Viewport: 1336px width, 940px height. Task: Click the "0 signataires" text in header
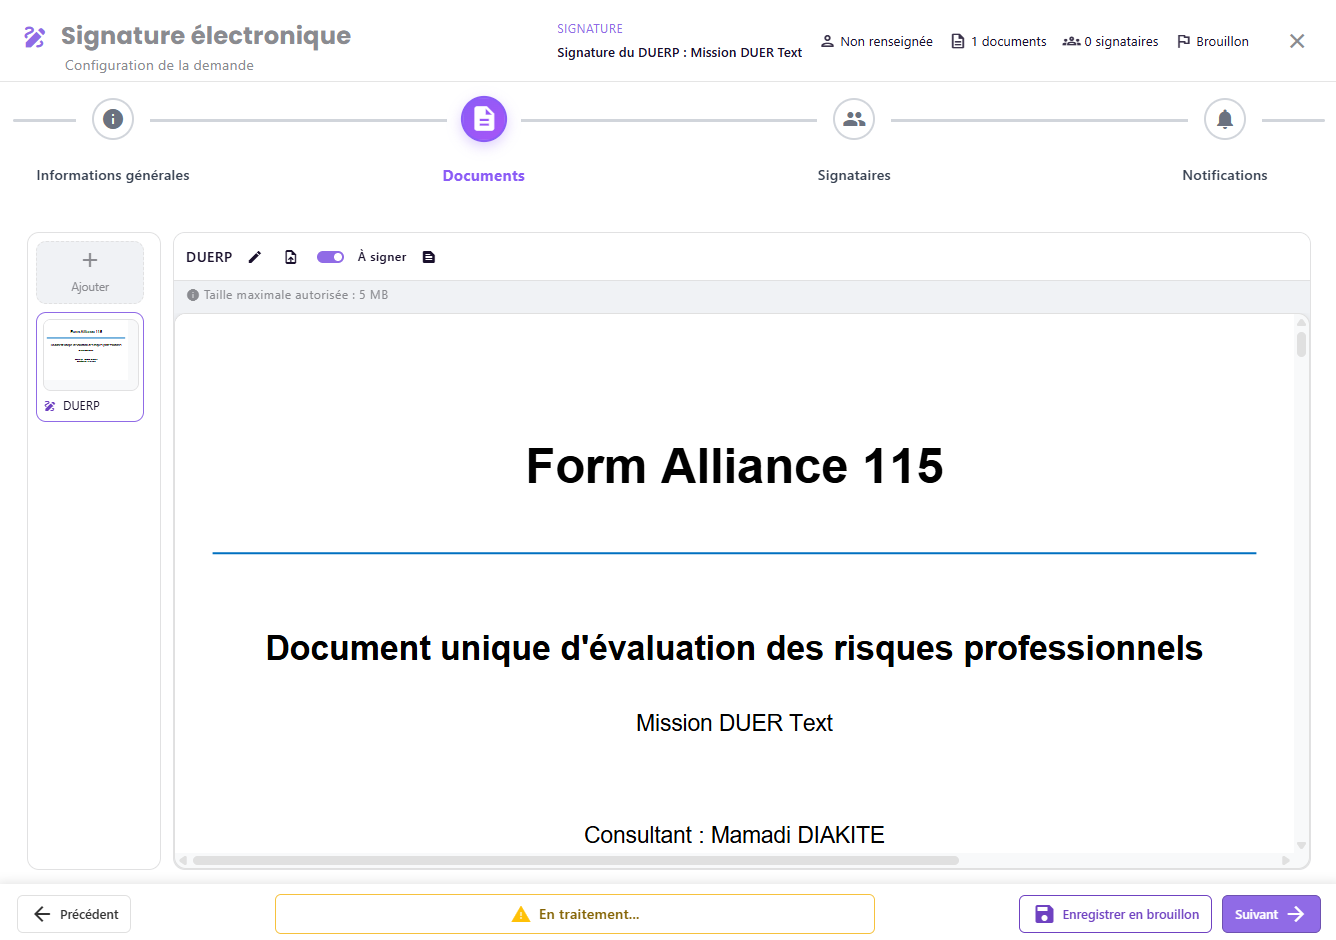[x=1121, y=41]
